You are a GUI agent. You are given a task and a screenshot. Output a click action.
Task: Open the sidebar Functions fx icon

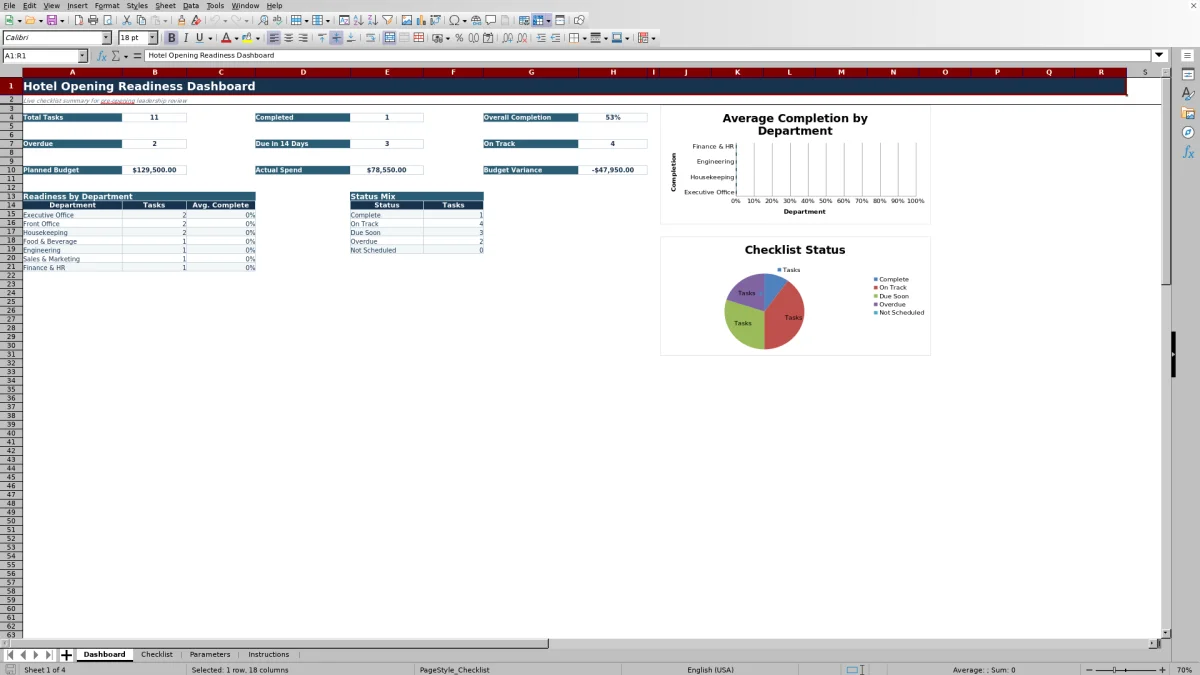tap(1188, 152)
